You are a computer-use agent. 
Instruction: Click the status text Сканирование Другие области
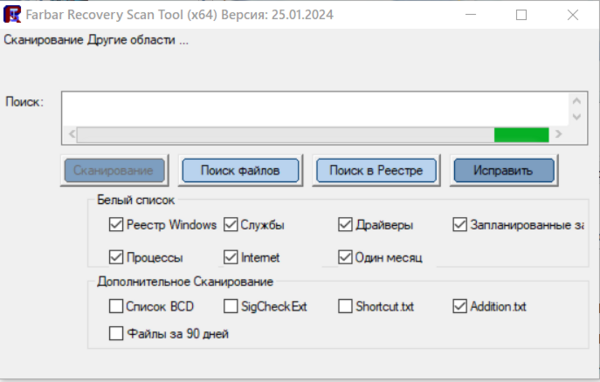pos(96,40)
